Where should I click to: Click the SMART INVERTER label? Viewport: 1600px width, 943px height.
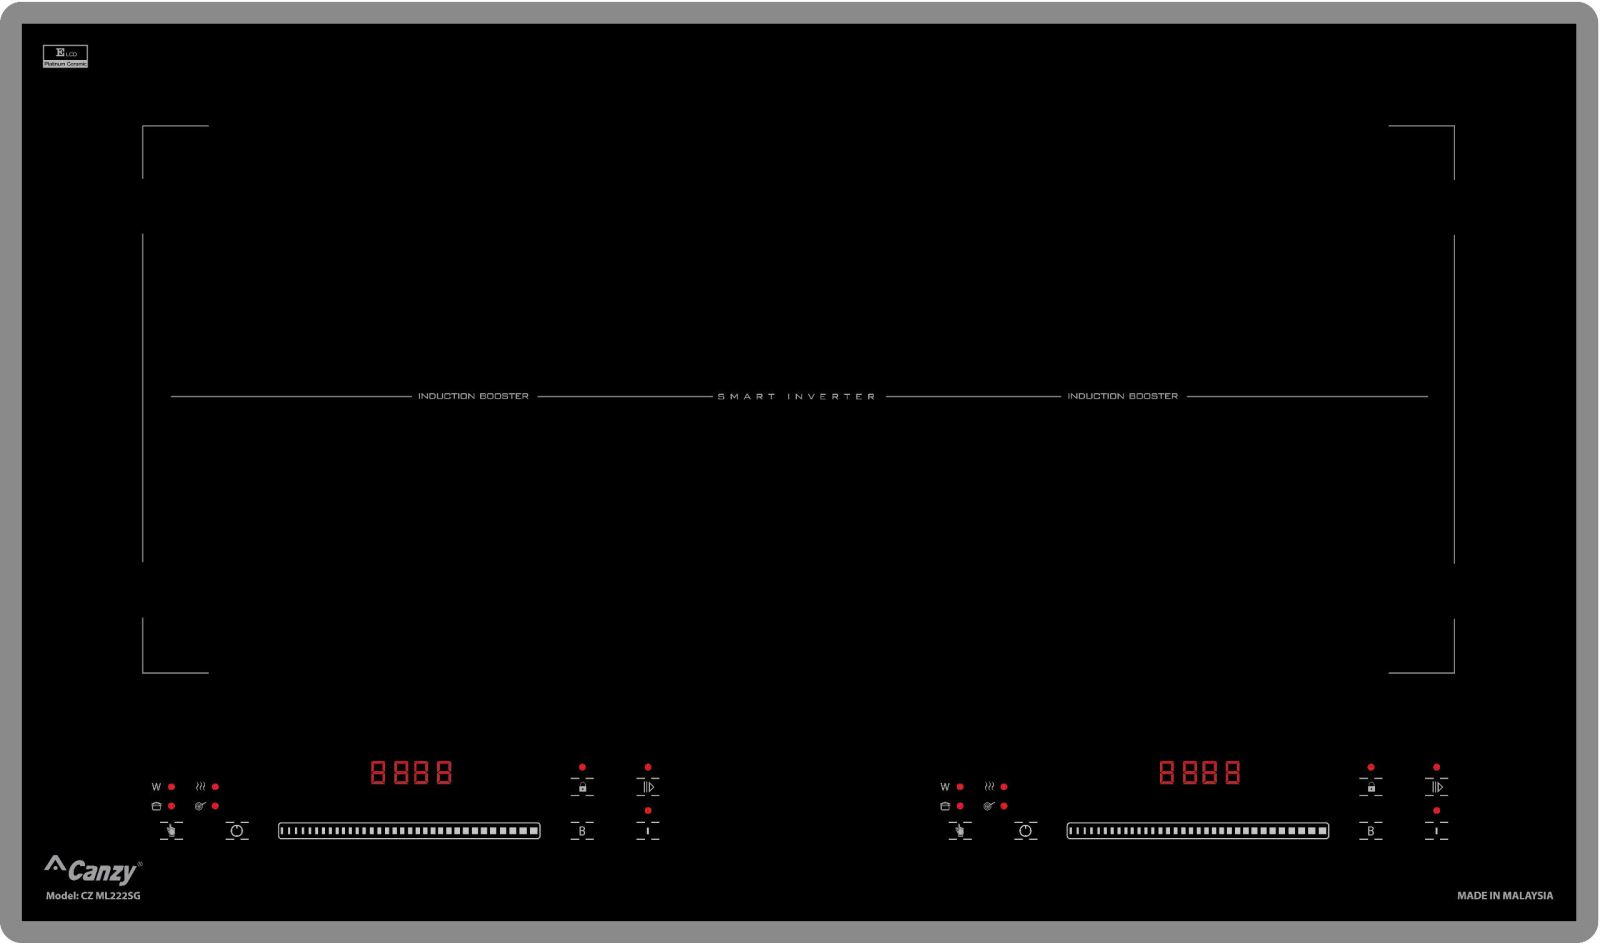pos(796,397)
